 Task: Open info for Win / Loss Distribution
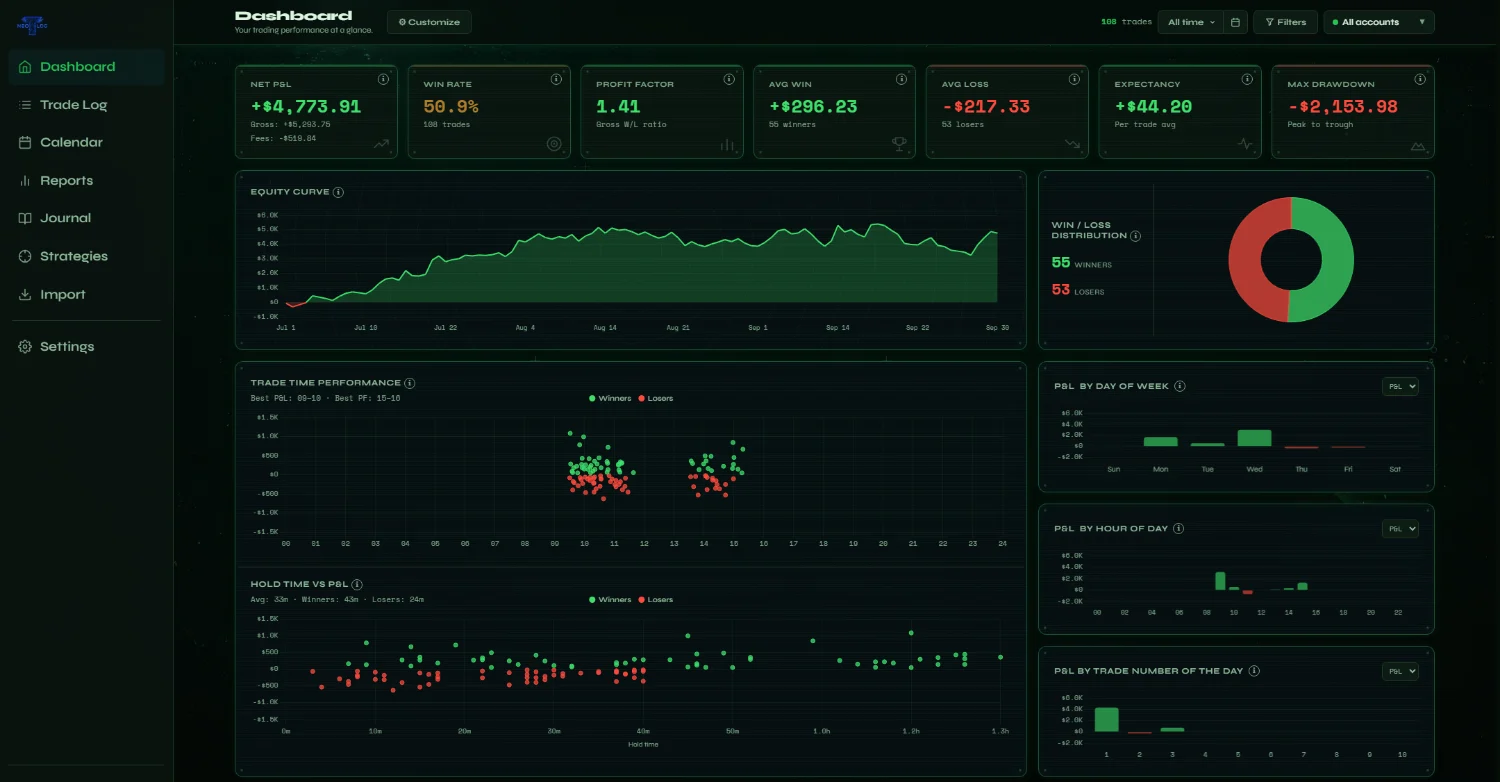click(1135, 236)
